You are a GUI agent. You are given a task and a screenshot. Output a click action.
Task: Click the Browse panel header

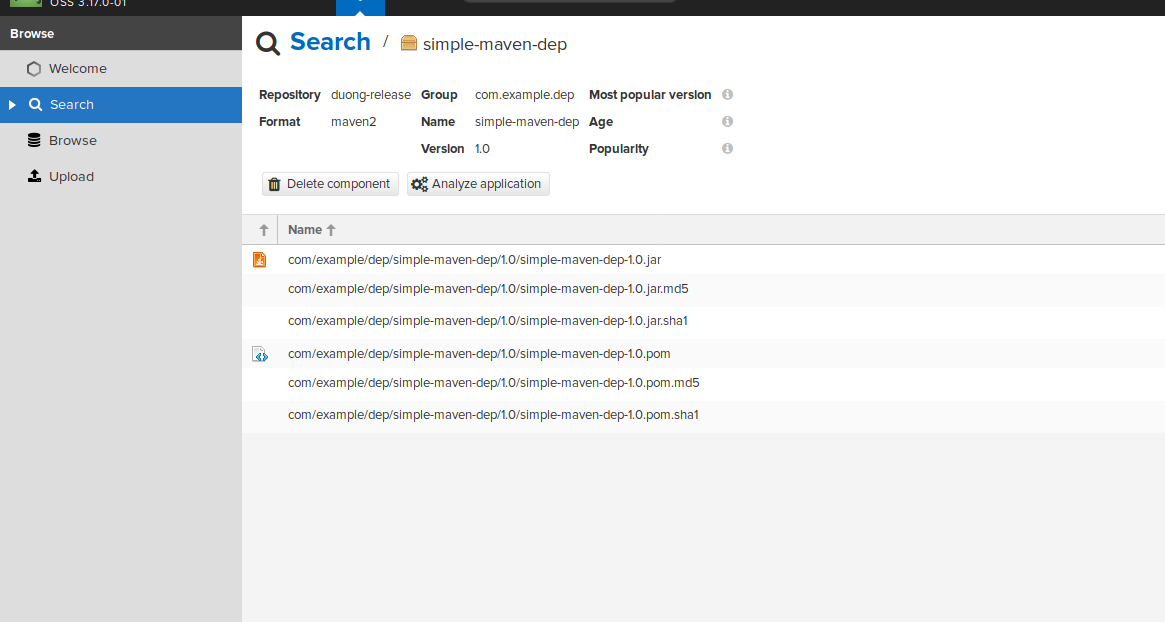tap(121, 33)
